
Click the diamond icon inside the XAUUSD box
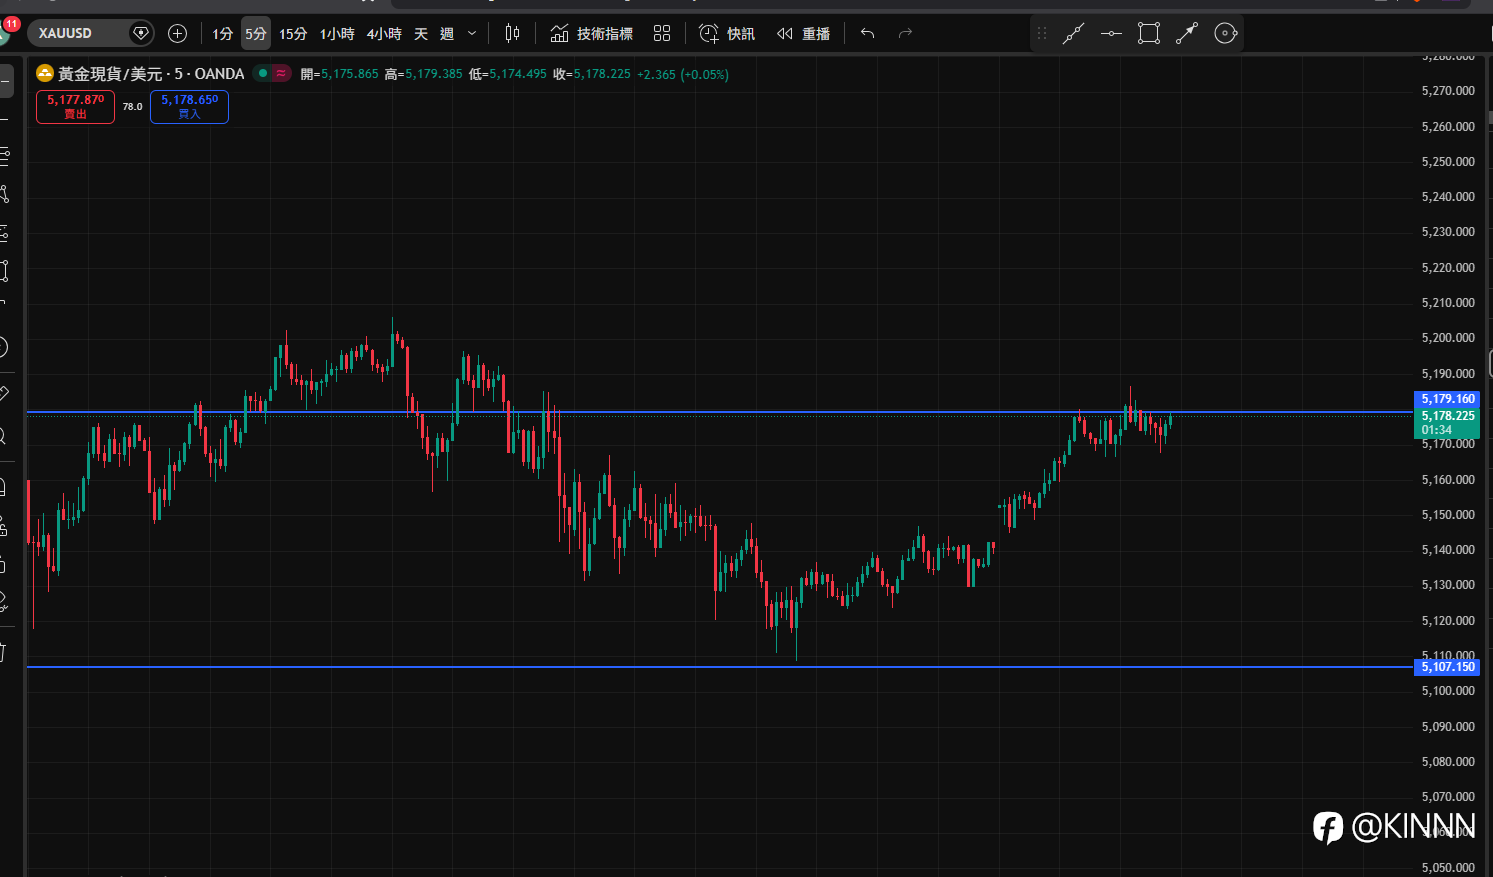[x=141, y=33]
